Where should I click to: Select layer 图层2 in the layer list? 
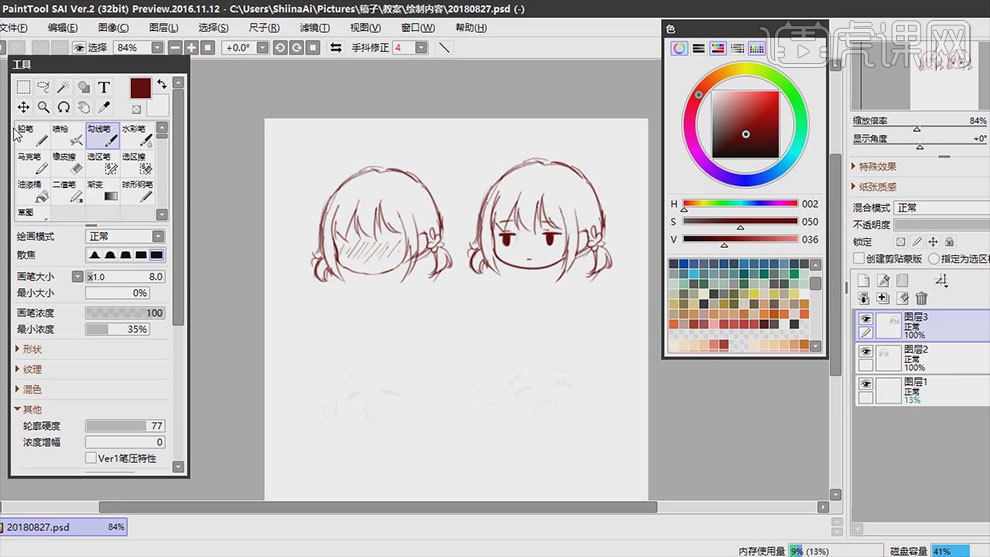pos(922,358)
